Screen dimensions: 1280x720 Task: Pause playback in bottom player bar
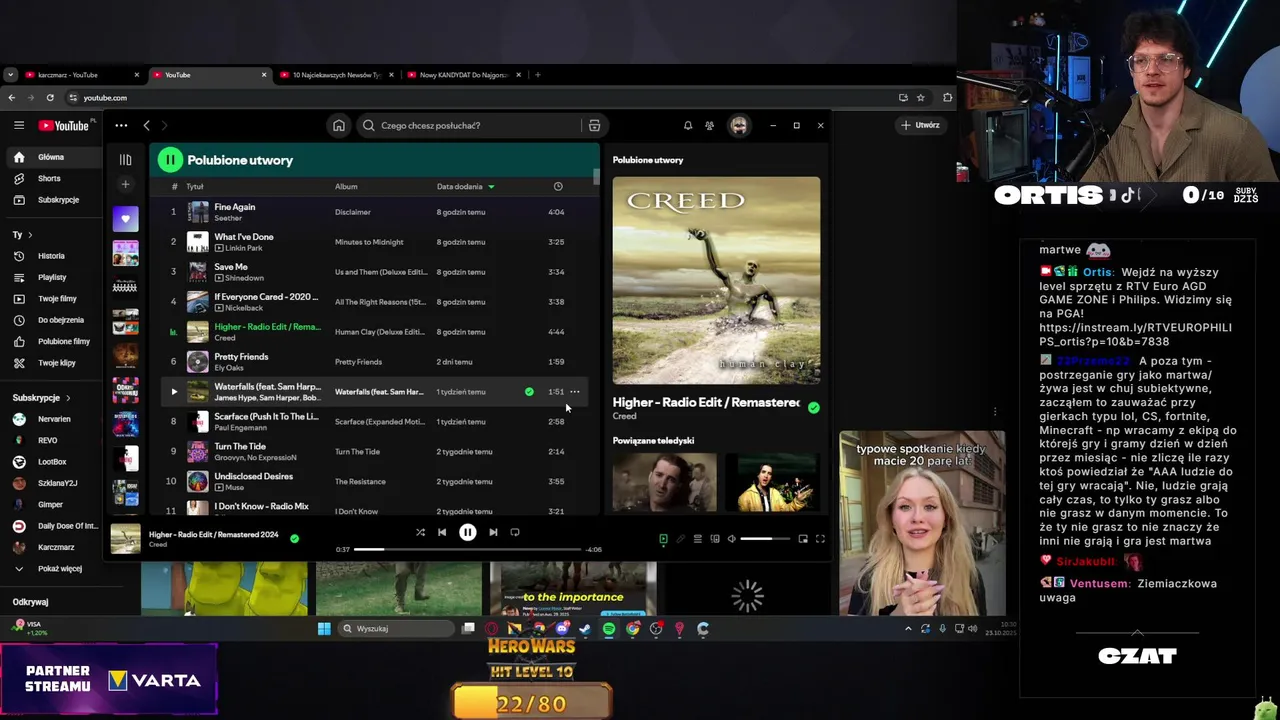tap(467, 532)
